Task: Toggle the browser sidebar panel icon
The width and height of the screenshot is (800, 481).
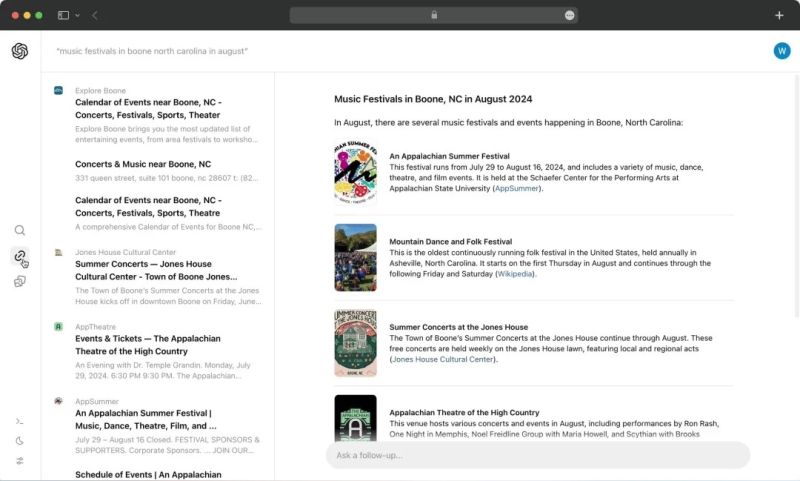Action: 63,15
